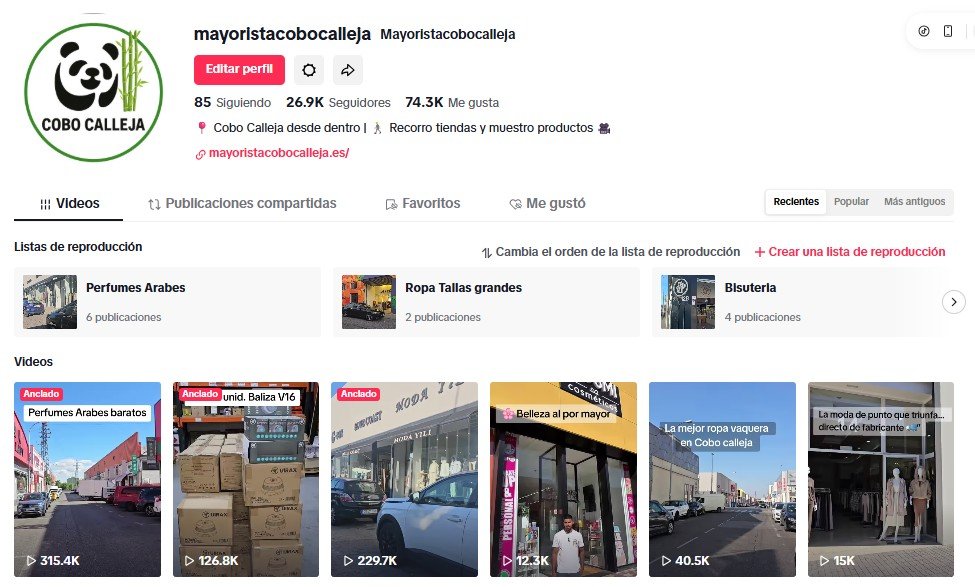Open the Favoritos tab

(423, 204)
